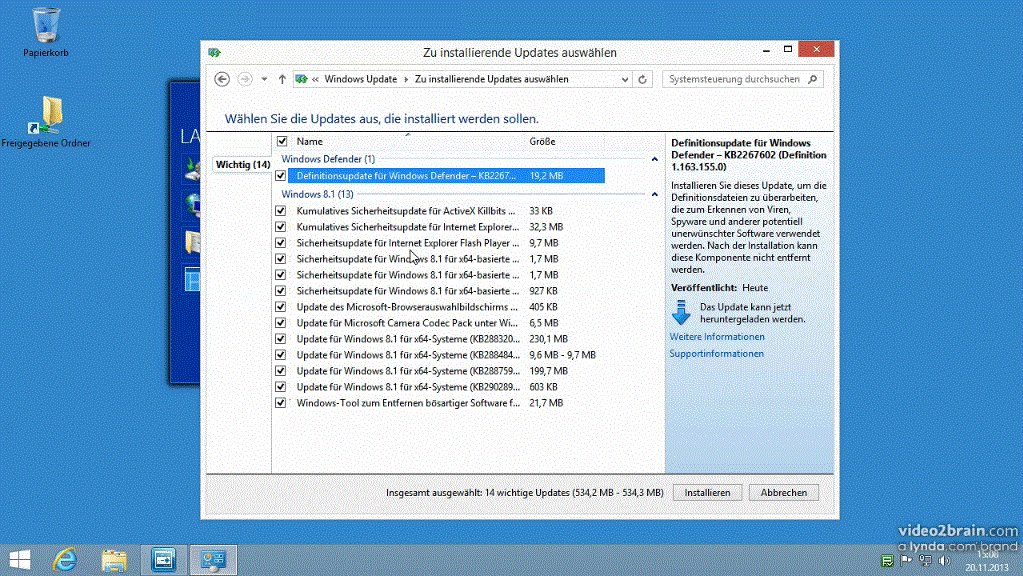
Task: Select the Wichtig (14) tab
Action: coord(243,164)
